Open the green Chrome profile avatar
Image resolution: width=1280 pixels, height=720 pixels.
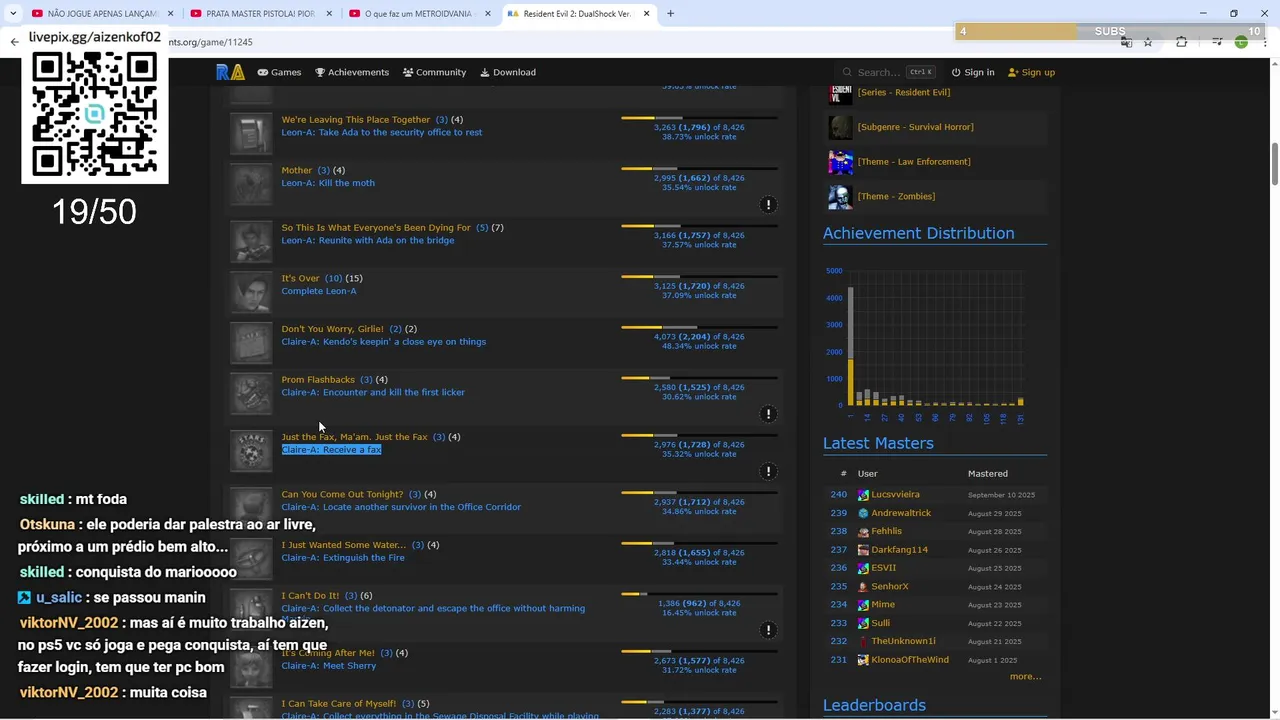pyautogui.click(x=1241, y=42)
